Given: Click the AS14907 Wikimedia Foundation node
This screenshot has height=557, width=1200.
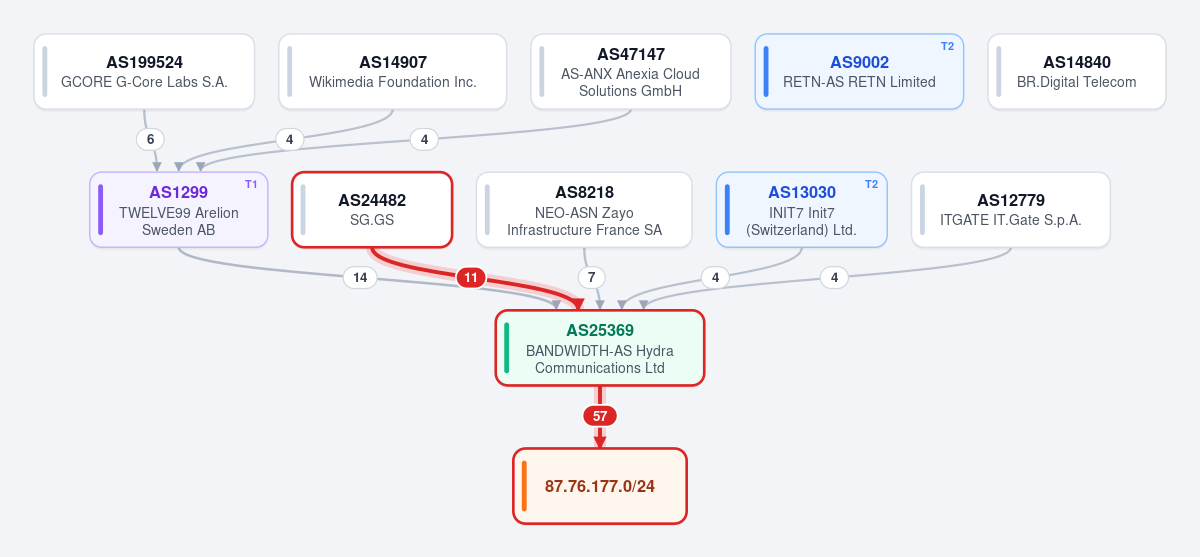Looking at the screenshot, I should pyautogui.click(x=393, y=71).
